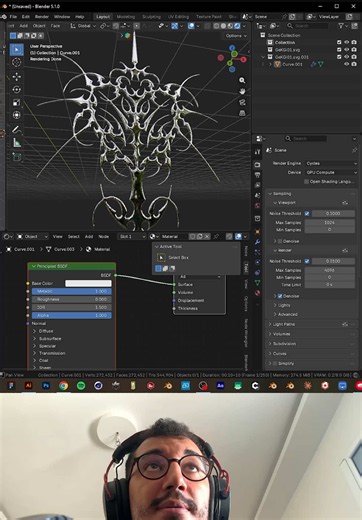362x520 pixels.
Task: Select the Add Cube tool
Action: [16, 157]
